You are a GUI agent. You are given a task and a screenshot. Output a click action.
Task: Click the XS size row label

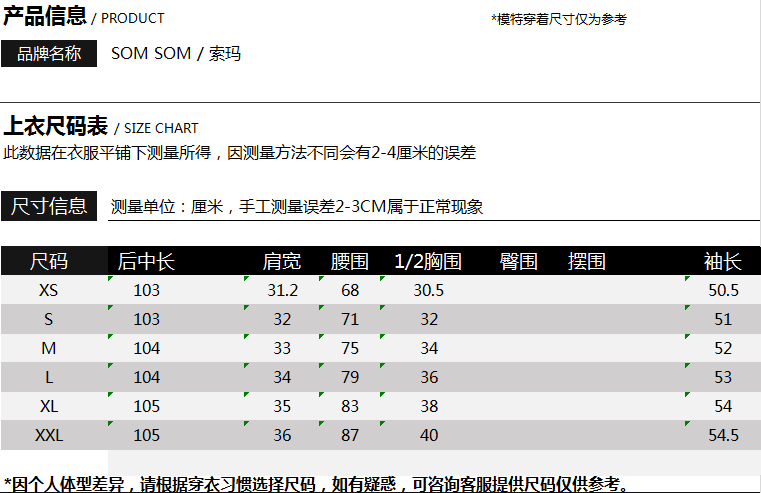[49, 291]
